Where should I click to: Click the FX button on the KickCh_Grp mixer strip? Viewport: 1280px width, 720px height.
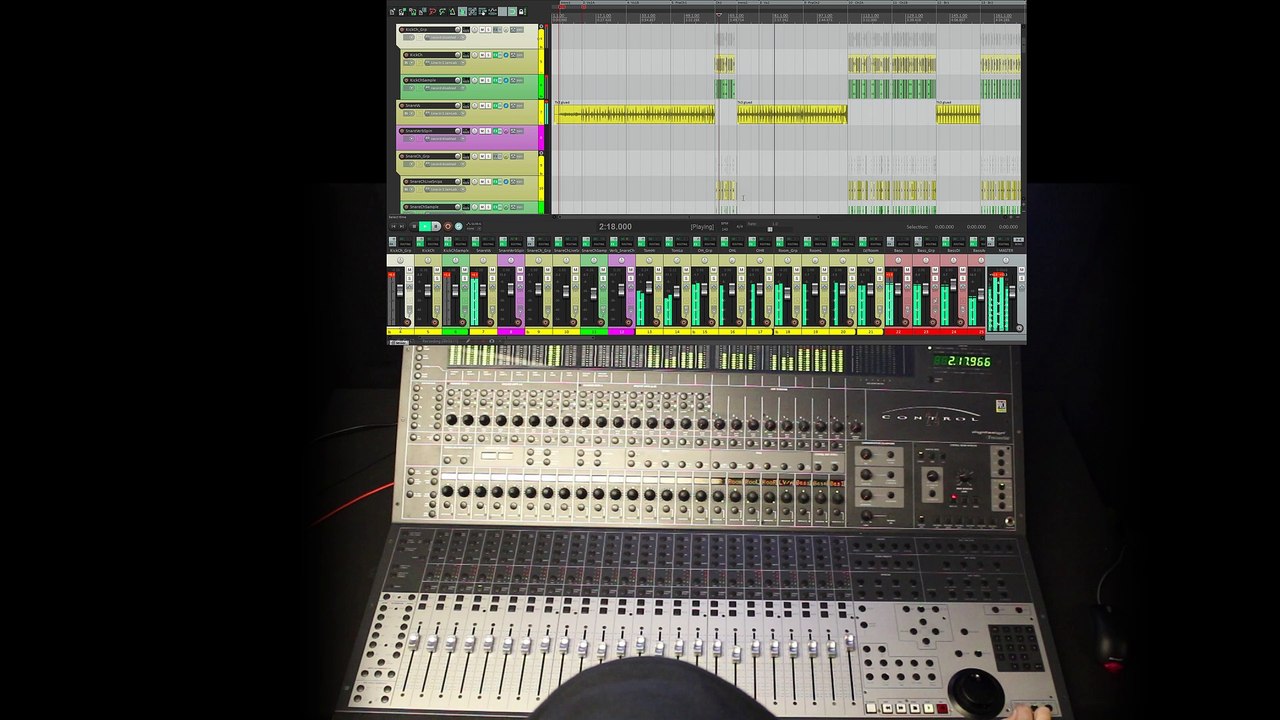coord(392,242)
